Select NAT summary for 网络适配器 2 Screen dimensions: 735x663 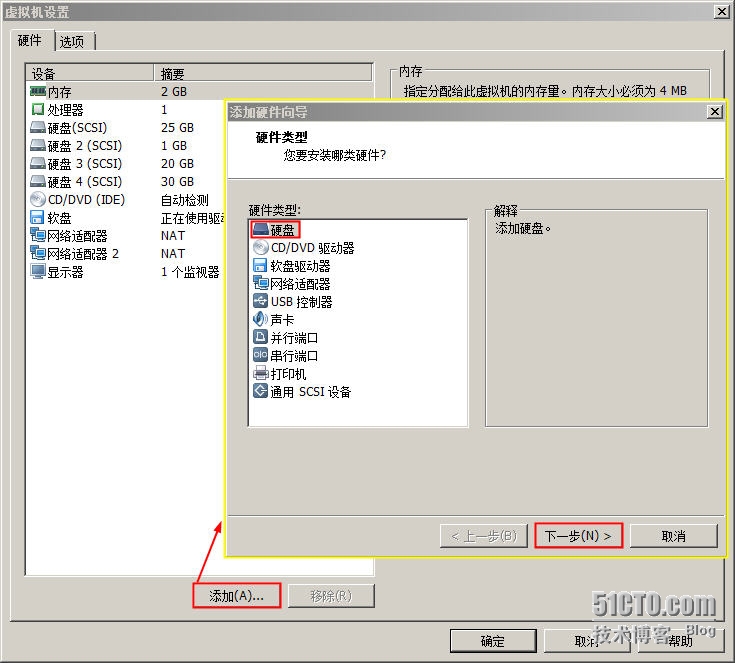173,254
